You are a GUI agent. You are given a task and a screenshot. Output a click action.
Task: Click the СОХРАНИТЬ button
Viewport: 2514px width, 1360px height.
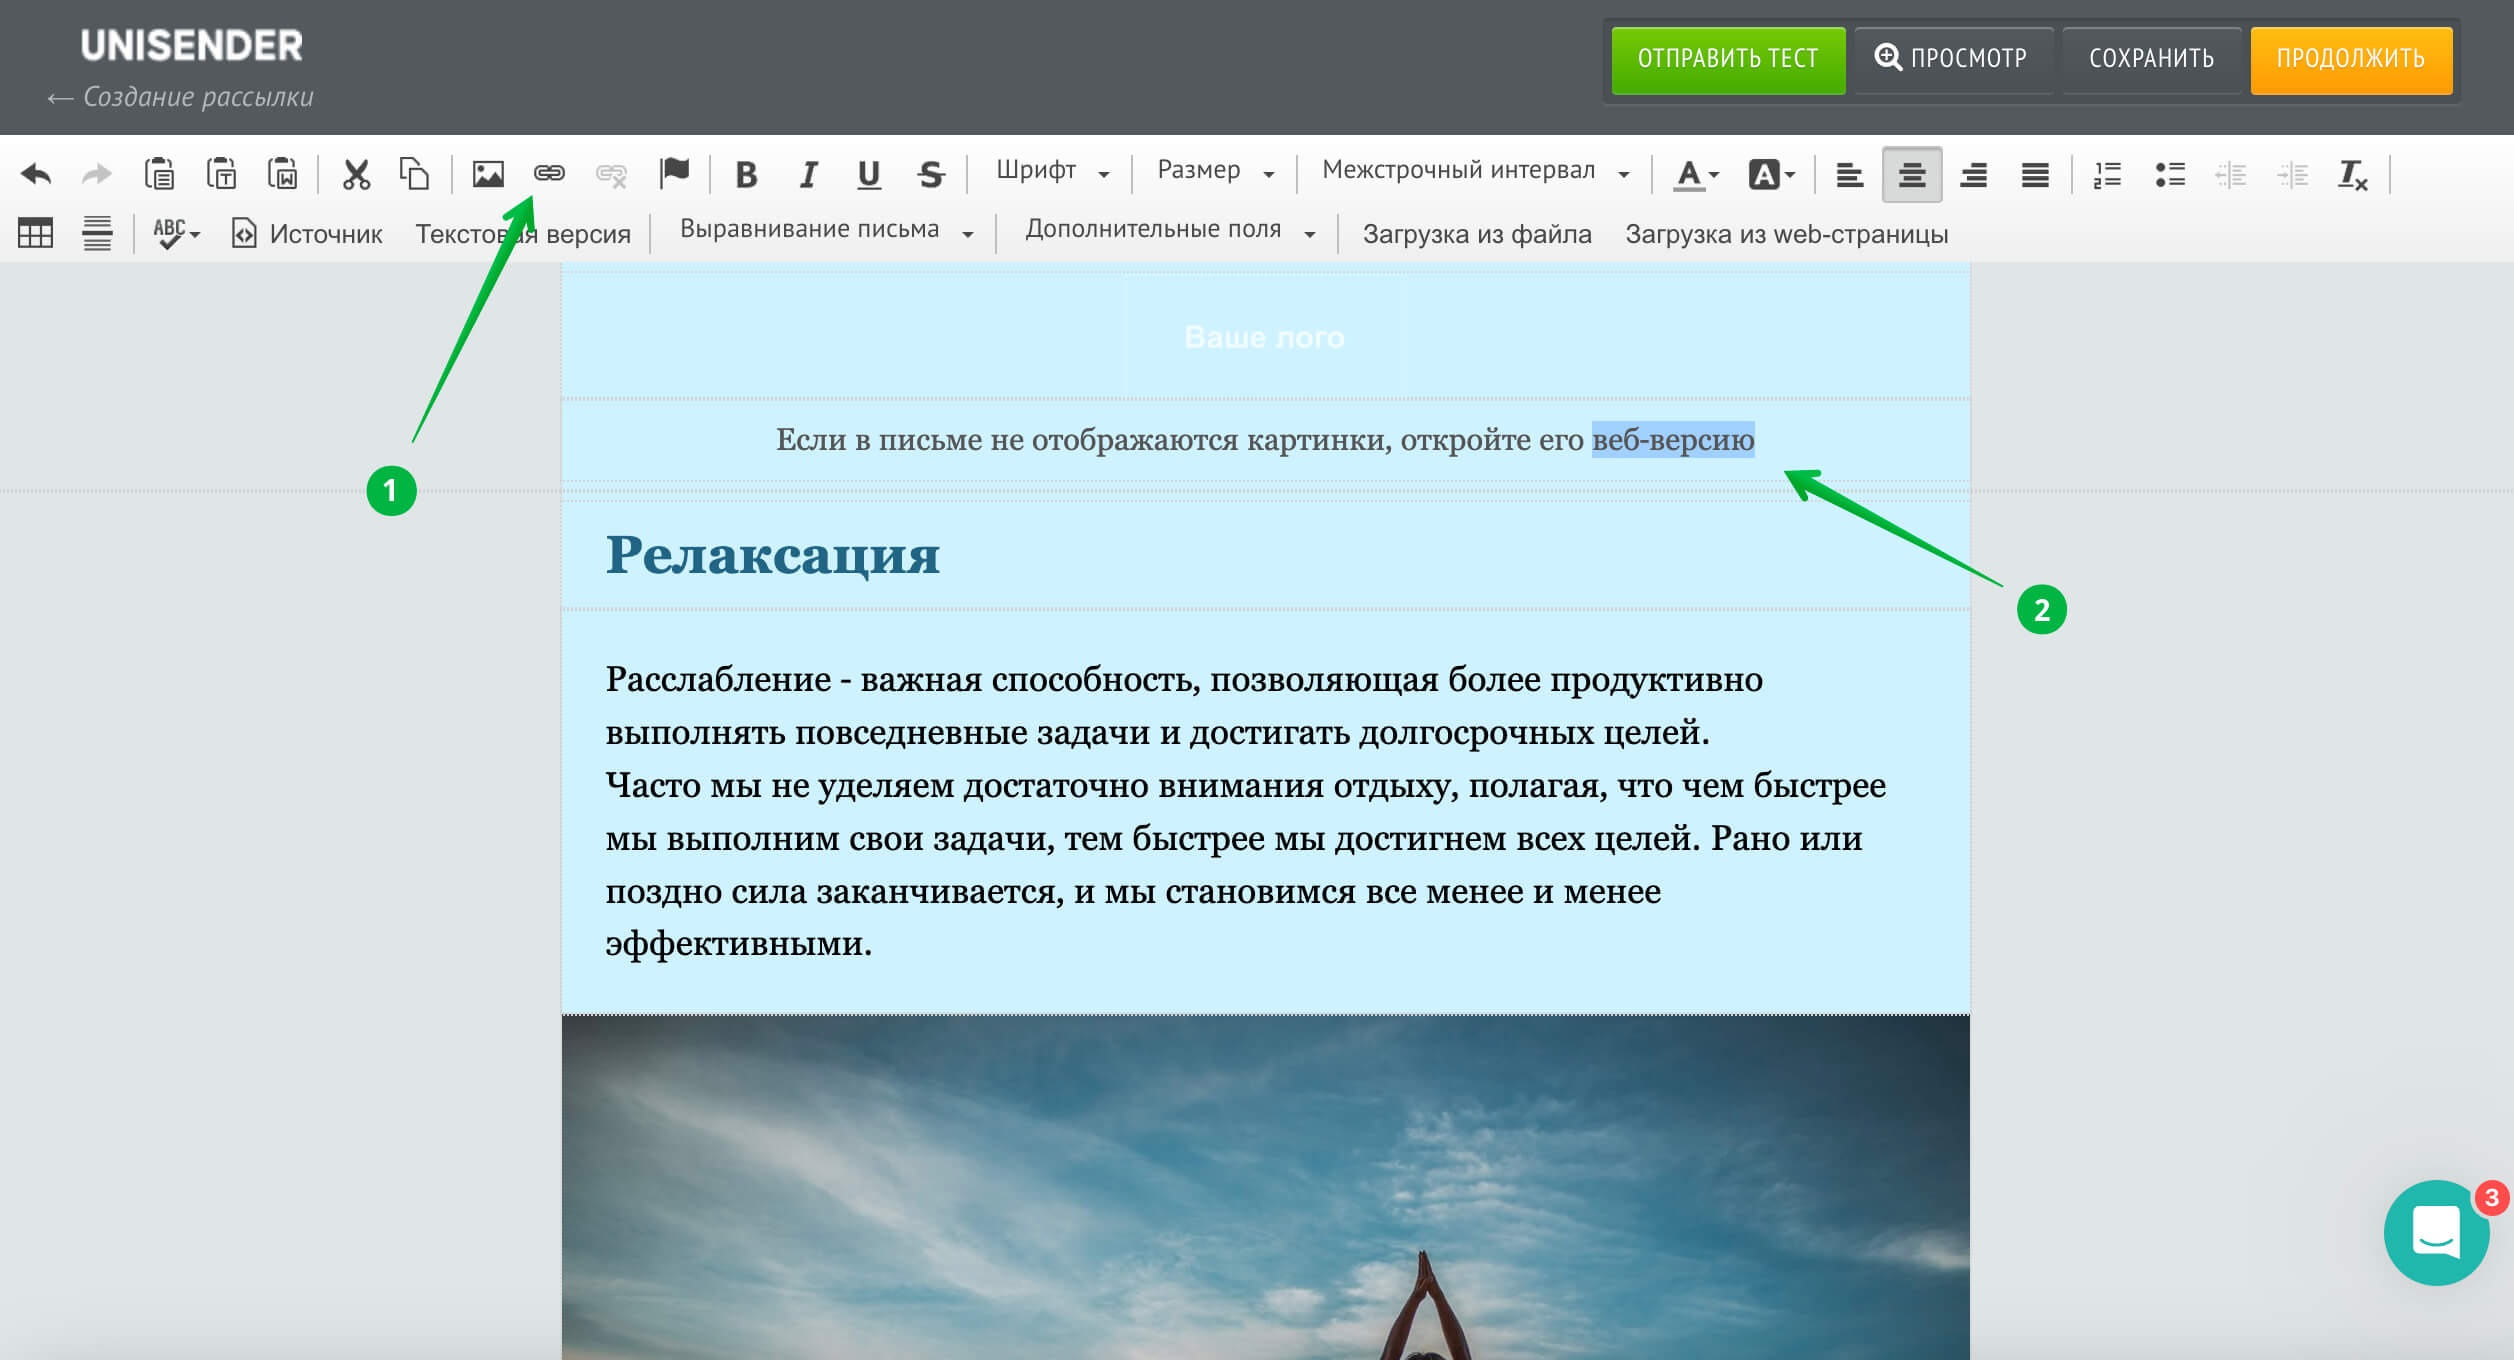pos(2151,60)
